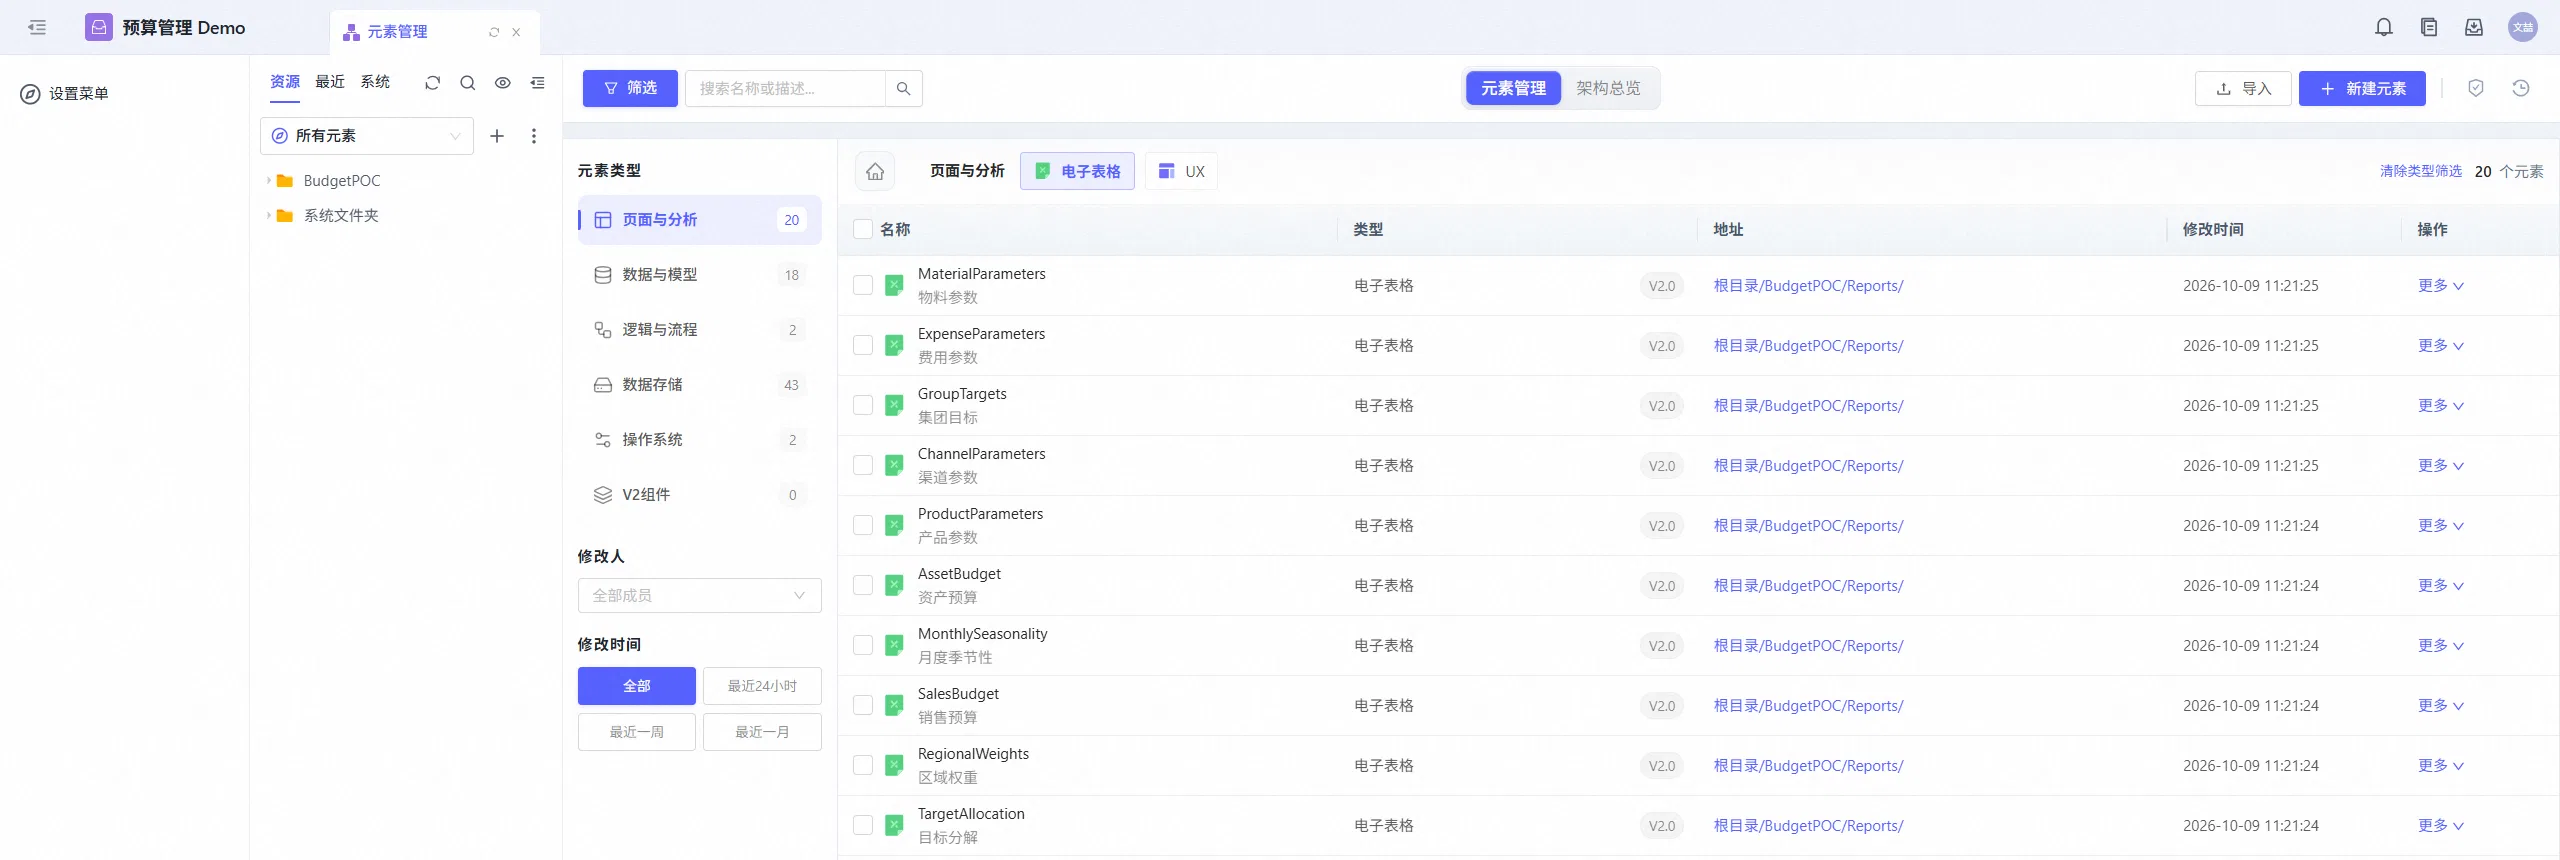Toggle the eye visibility icon
2560x860 pixels.
(503, 83)
